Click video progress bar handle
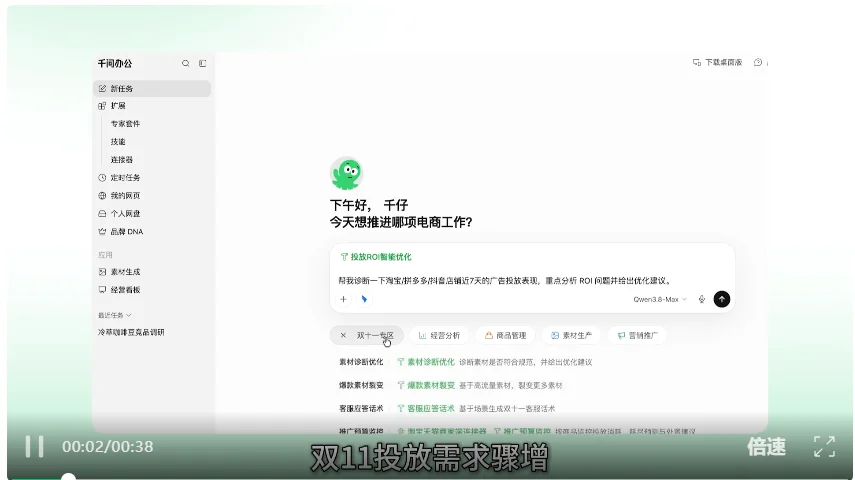This screenshot has height=480, width=855. click(68, 477)
